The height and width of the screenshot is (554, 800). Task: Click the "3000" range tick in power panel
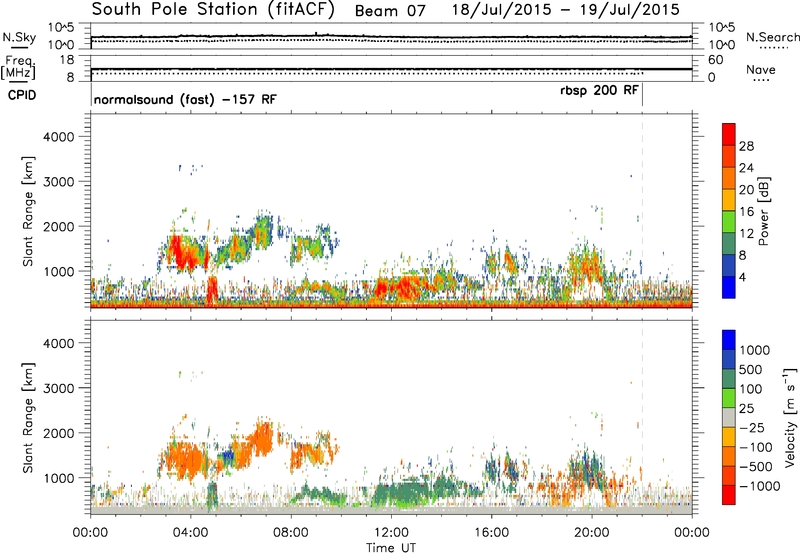click(x=58, y=182)
